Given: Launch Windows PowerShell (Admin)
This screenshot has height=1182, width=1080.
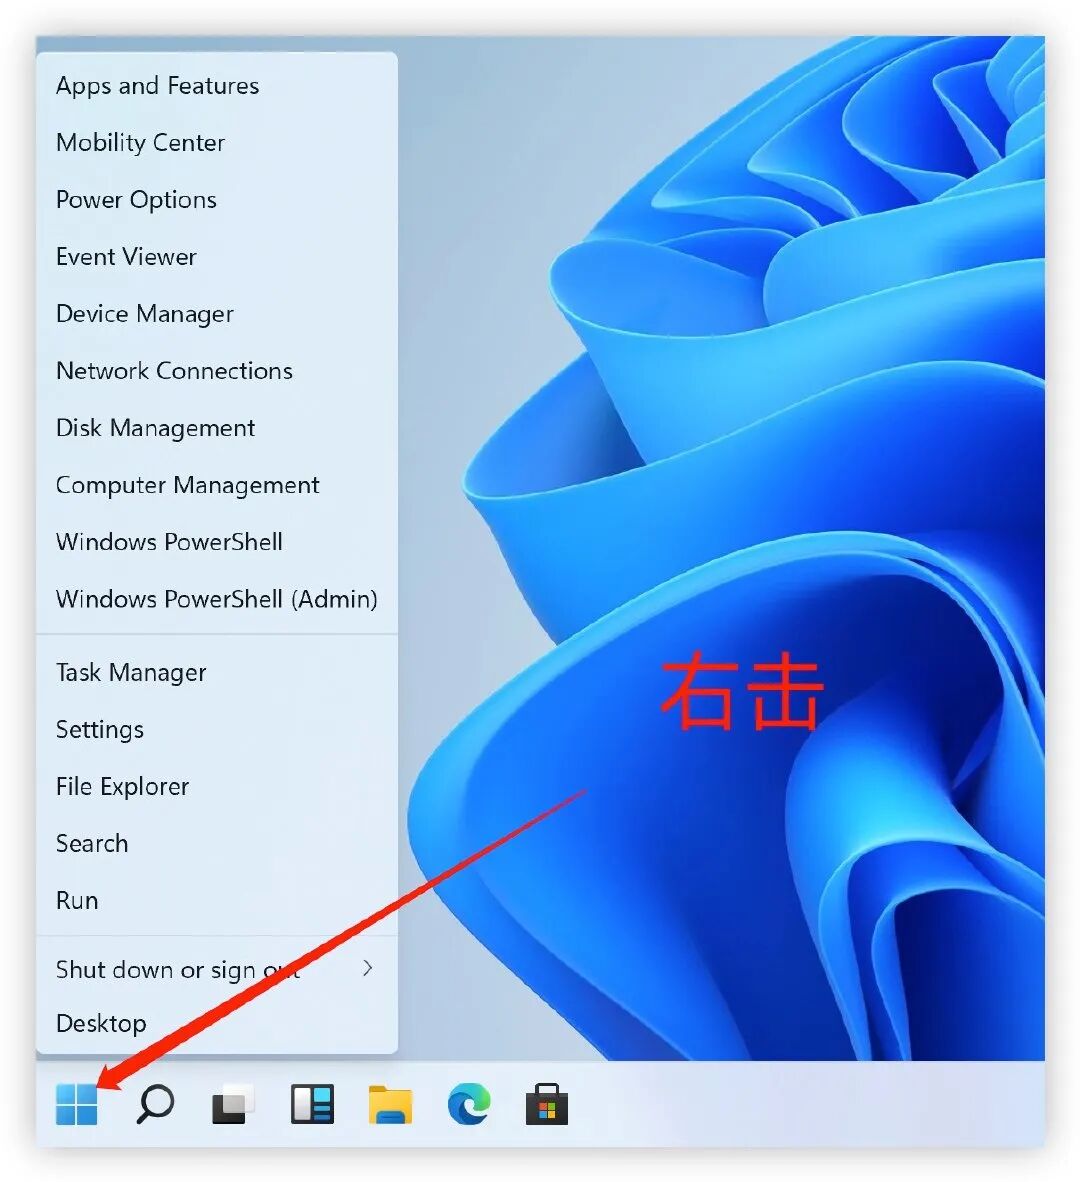Looking at the screenshot, I should point(216,599).
